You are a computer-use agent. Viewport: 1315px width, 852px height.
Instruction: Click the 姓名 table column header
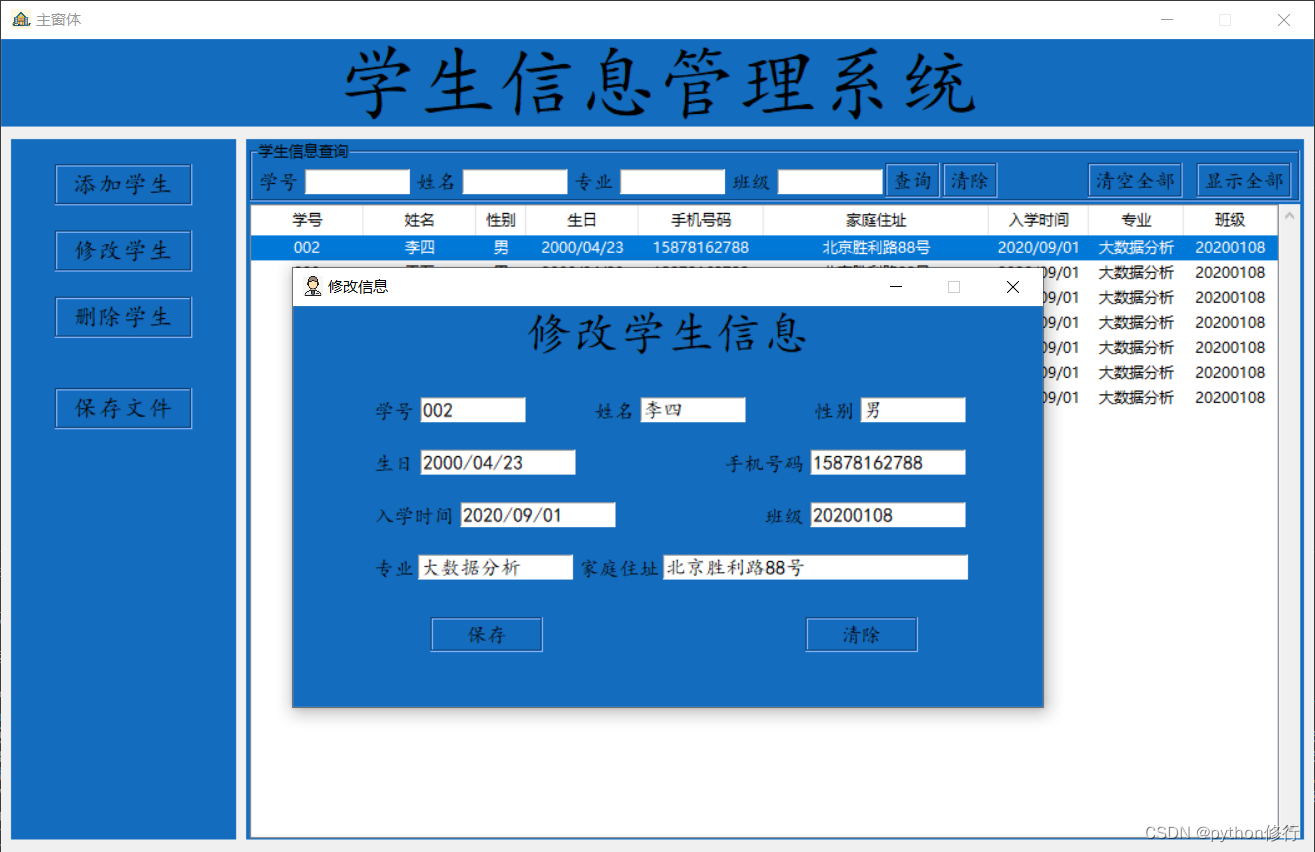click(x=419, y=220)
